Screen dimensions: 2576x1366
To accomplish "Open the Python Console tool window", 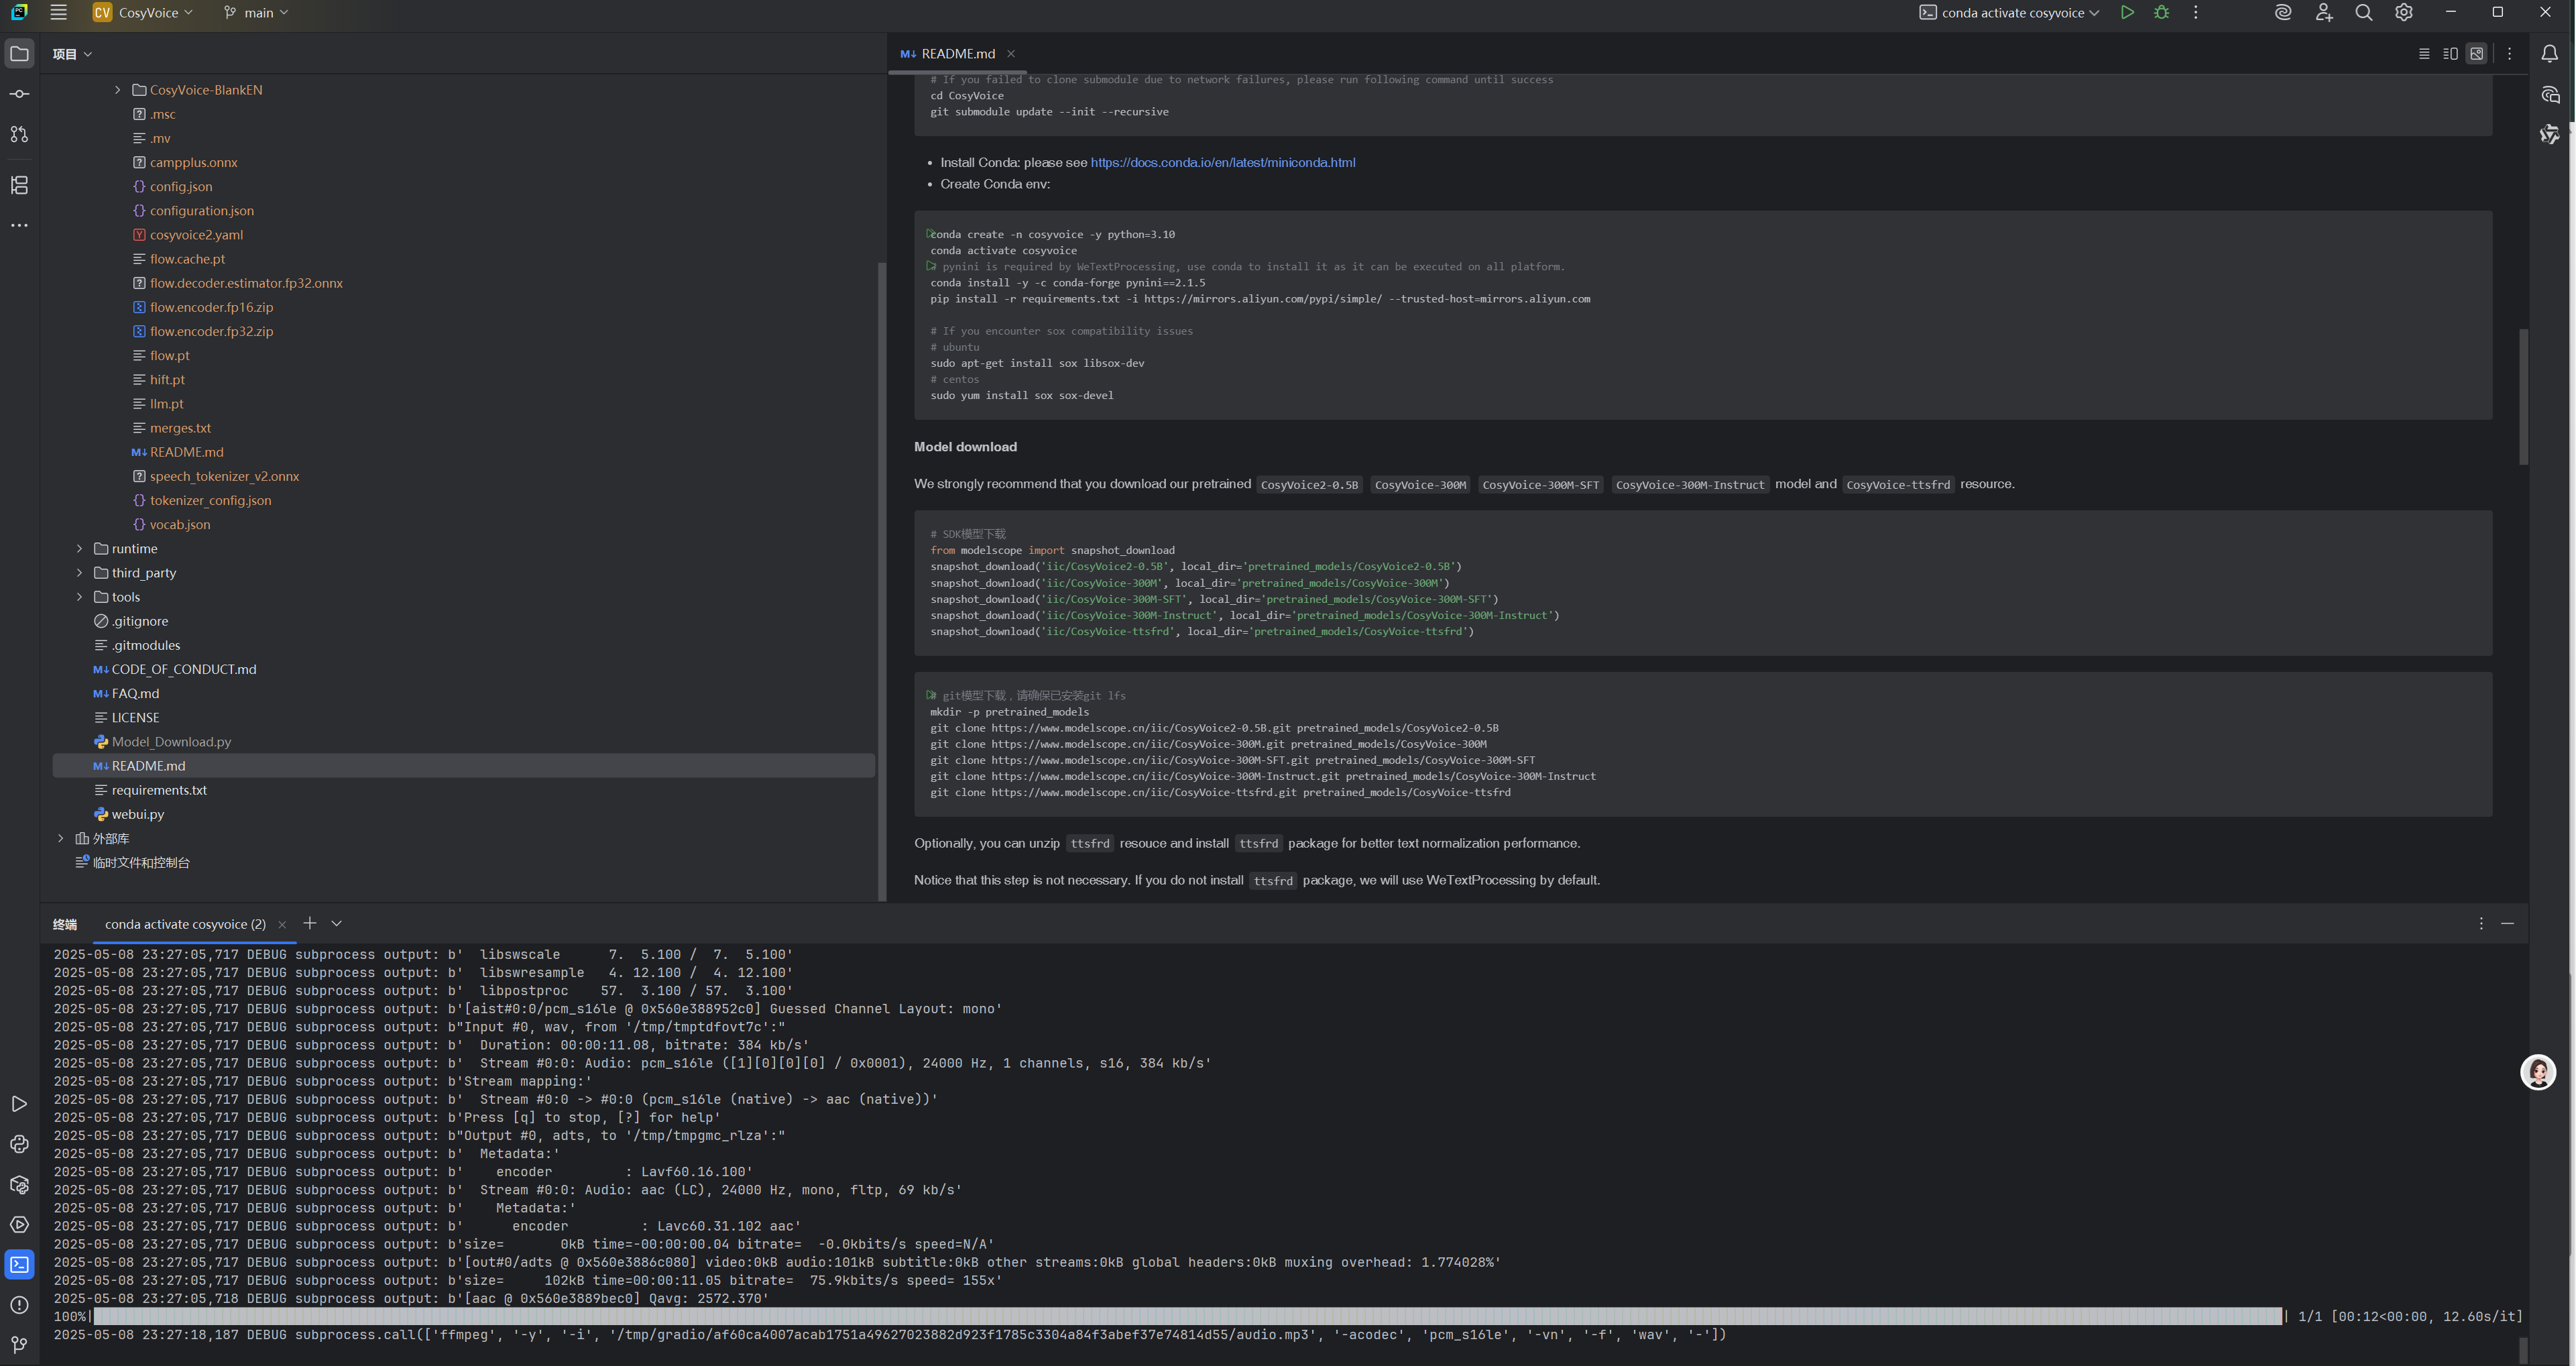I will click(19, 1144).
